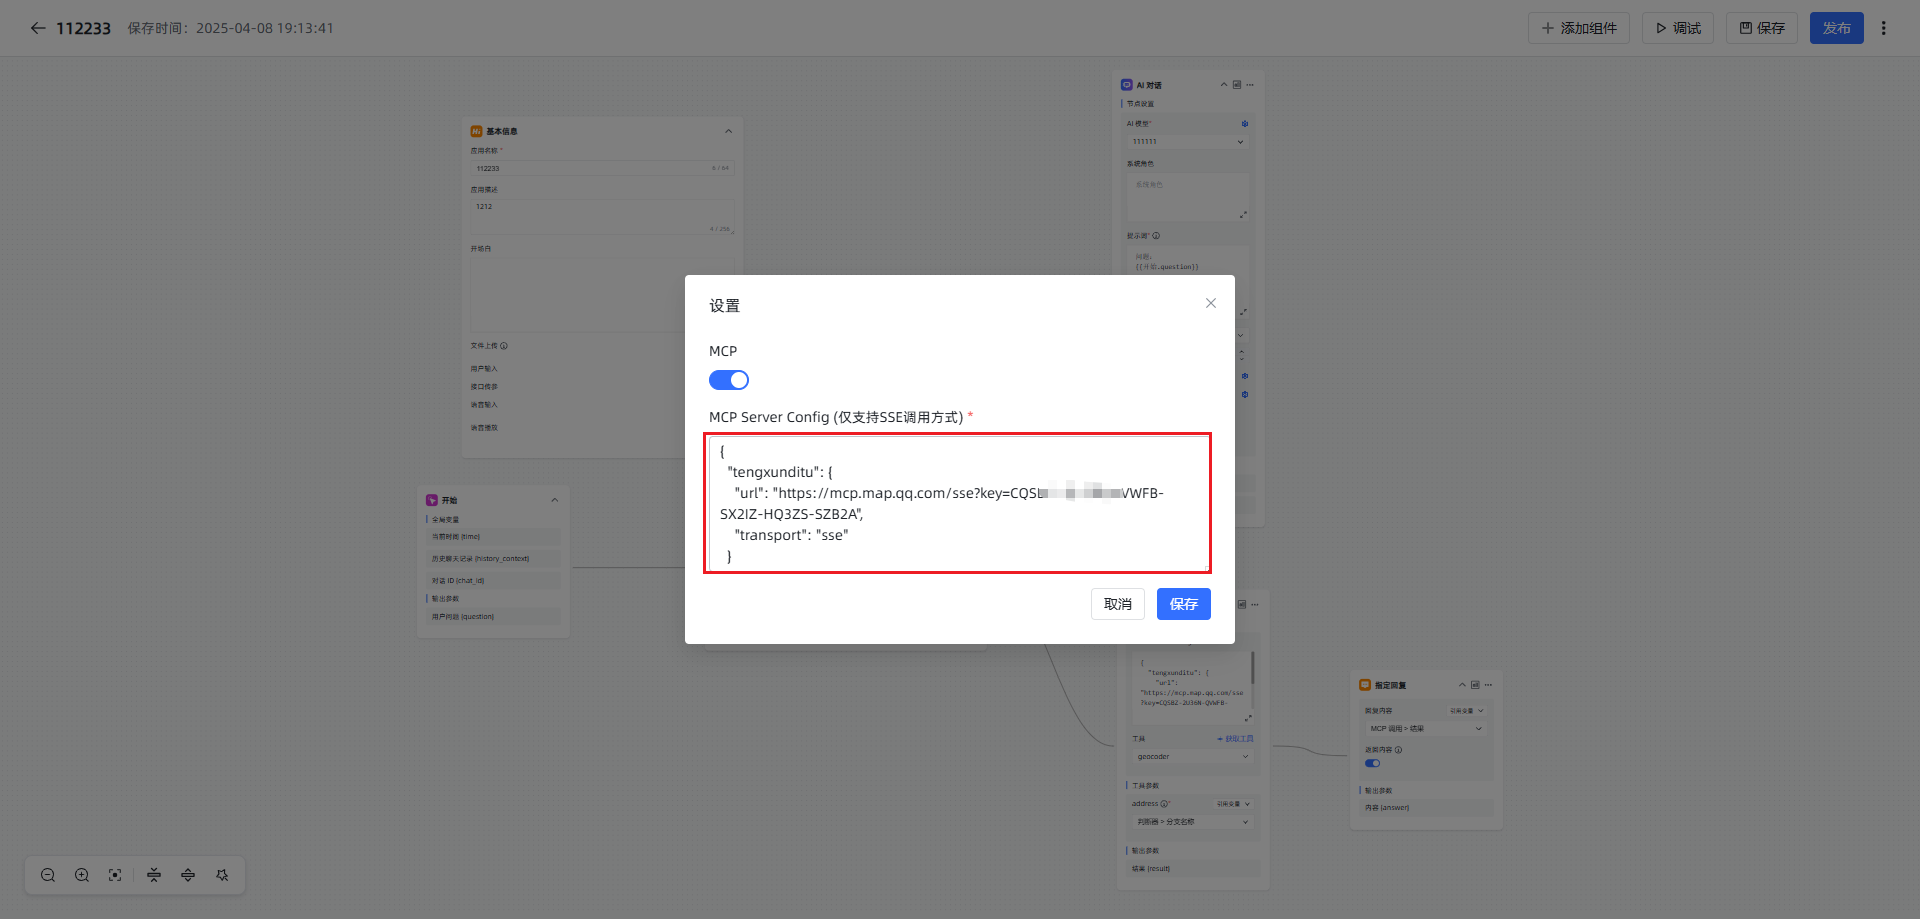Click inside the MCP Server Config textarea
Viewport: 1920px width, 919px height.
(x=958, y=503)
